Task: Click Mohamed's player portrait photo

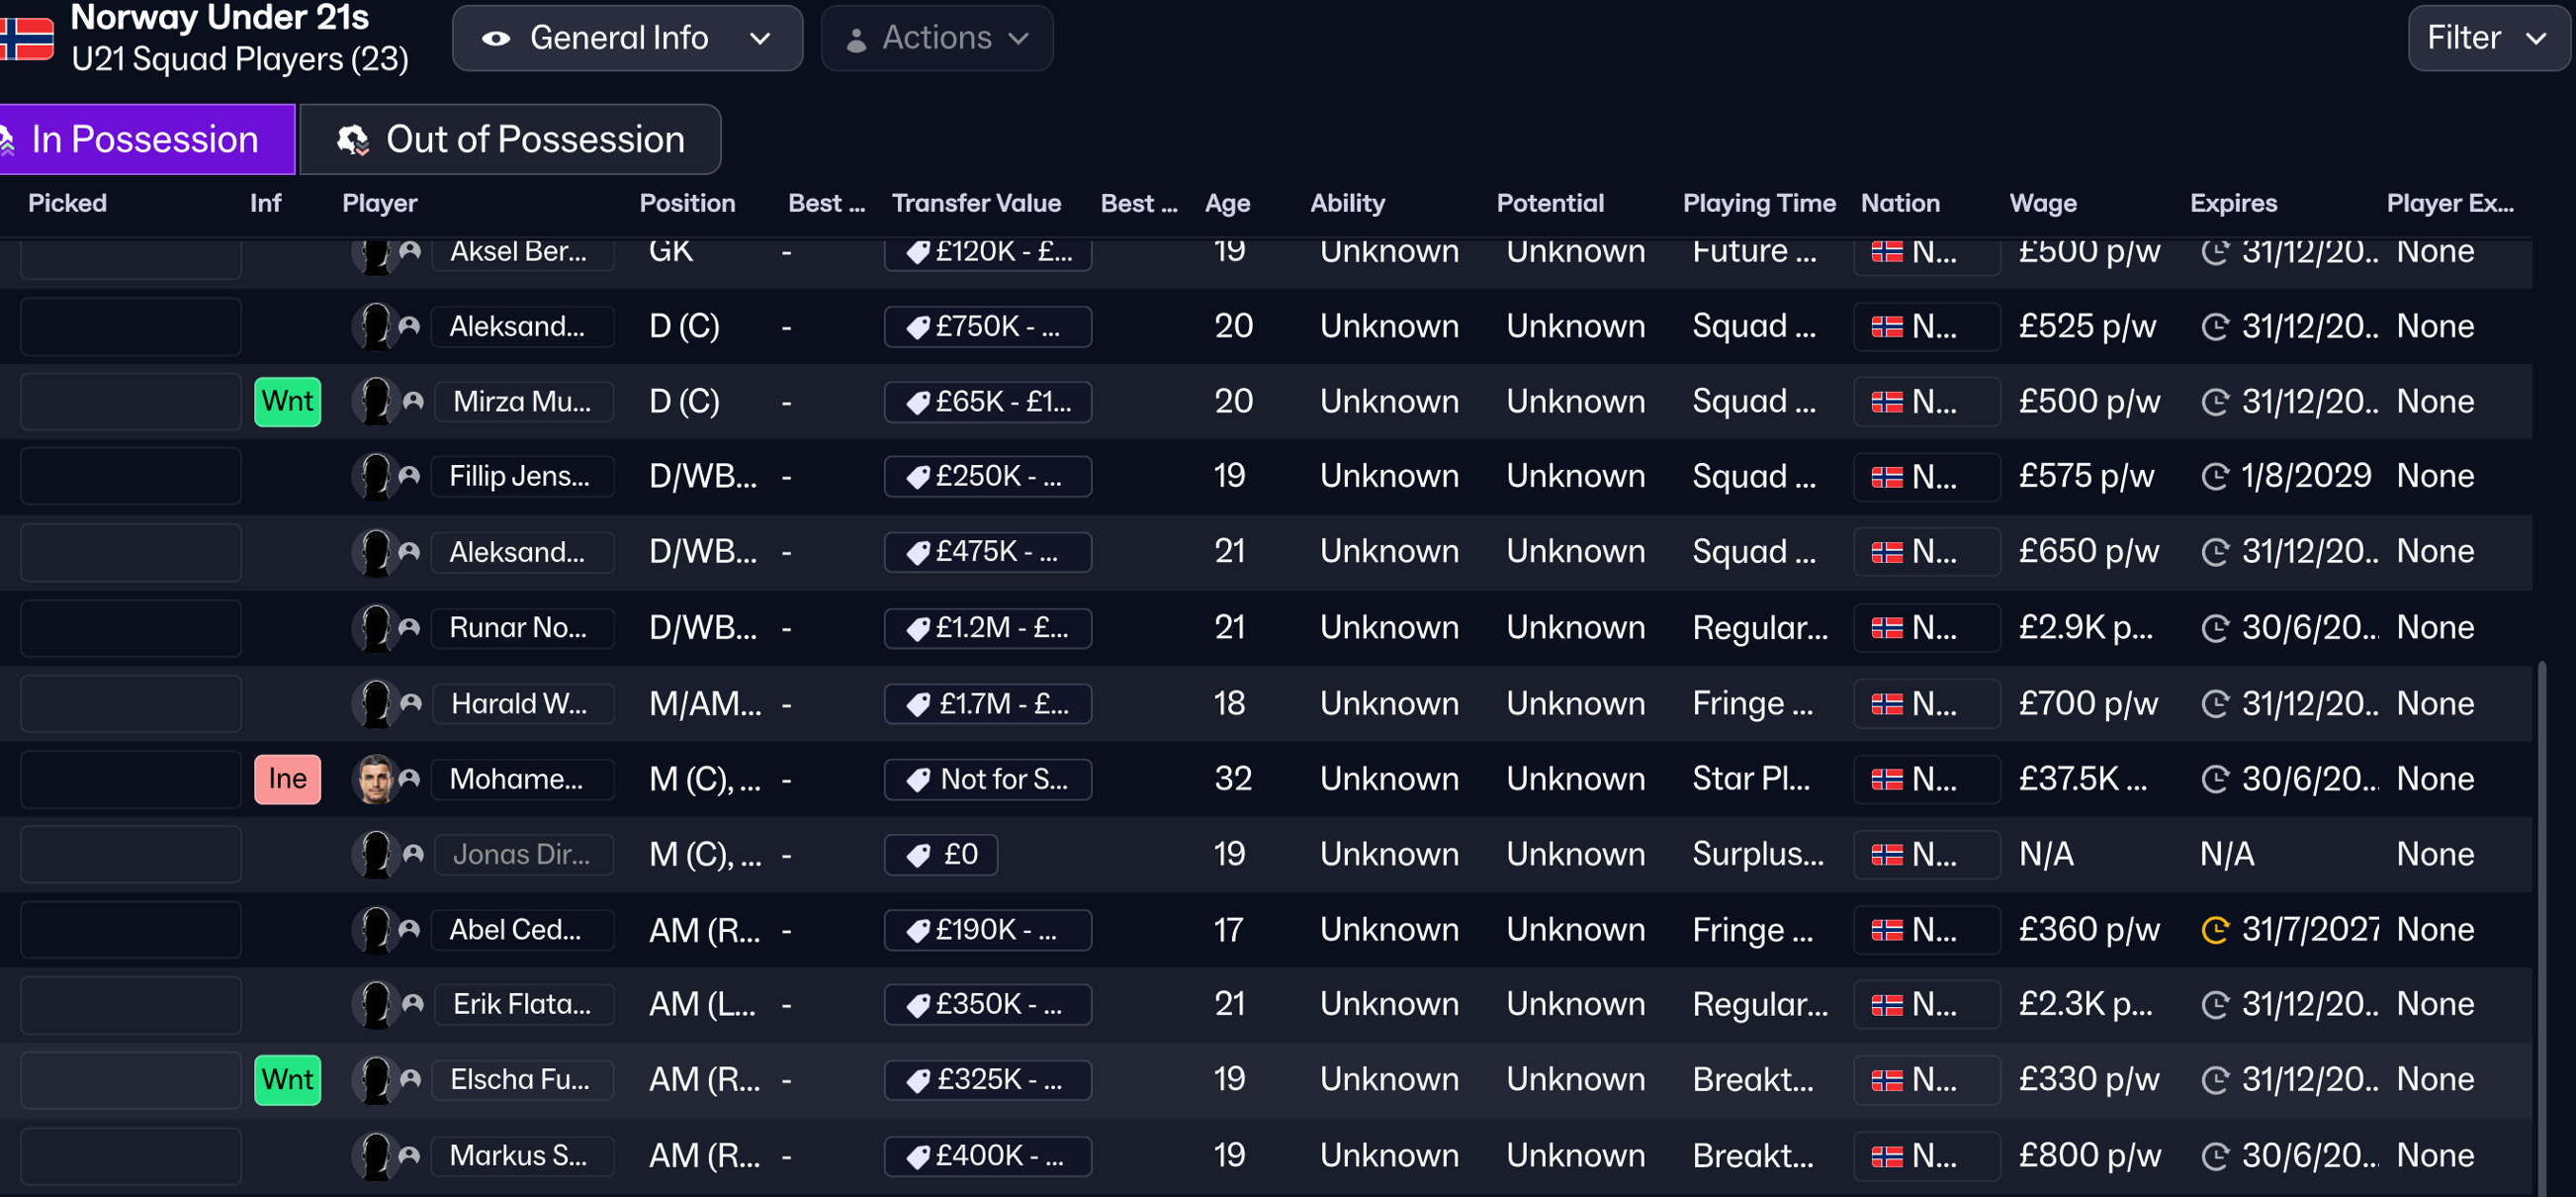Action: (375, 779)
